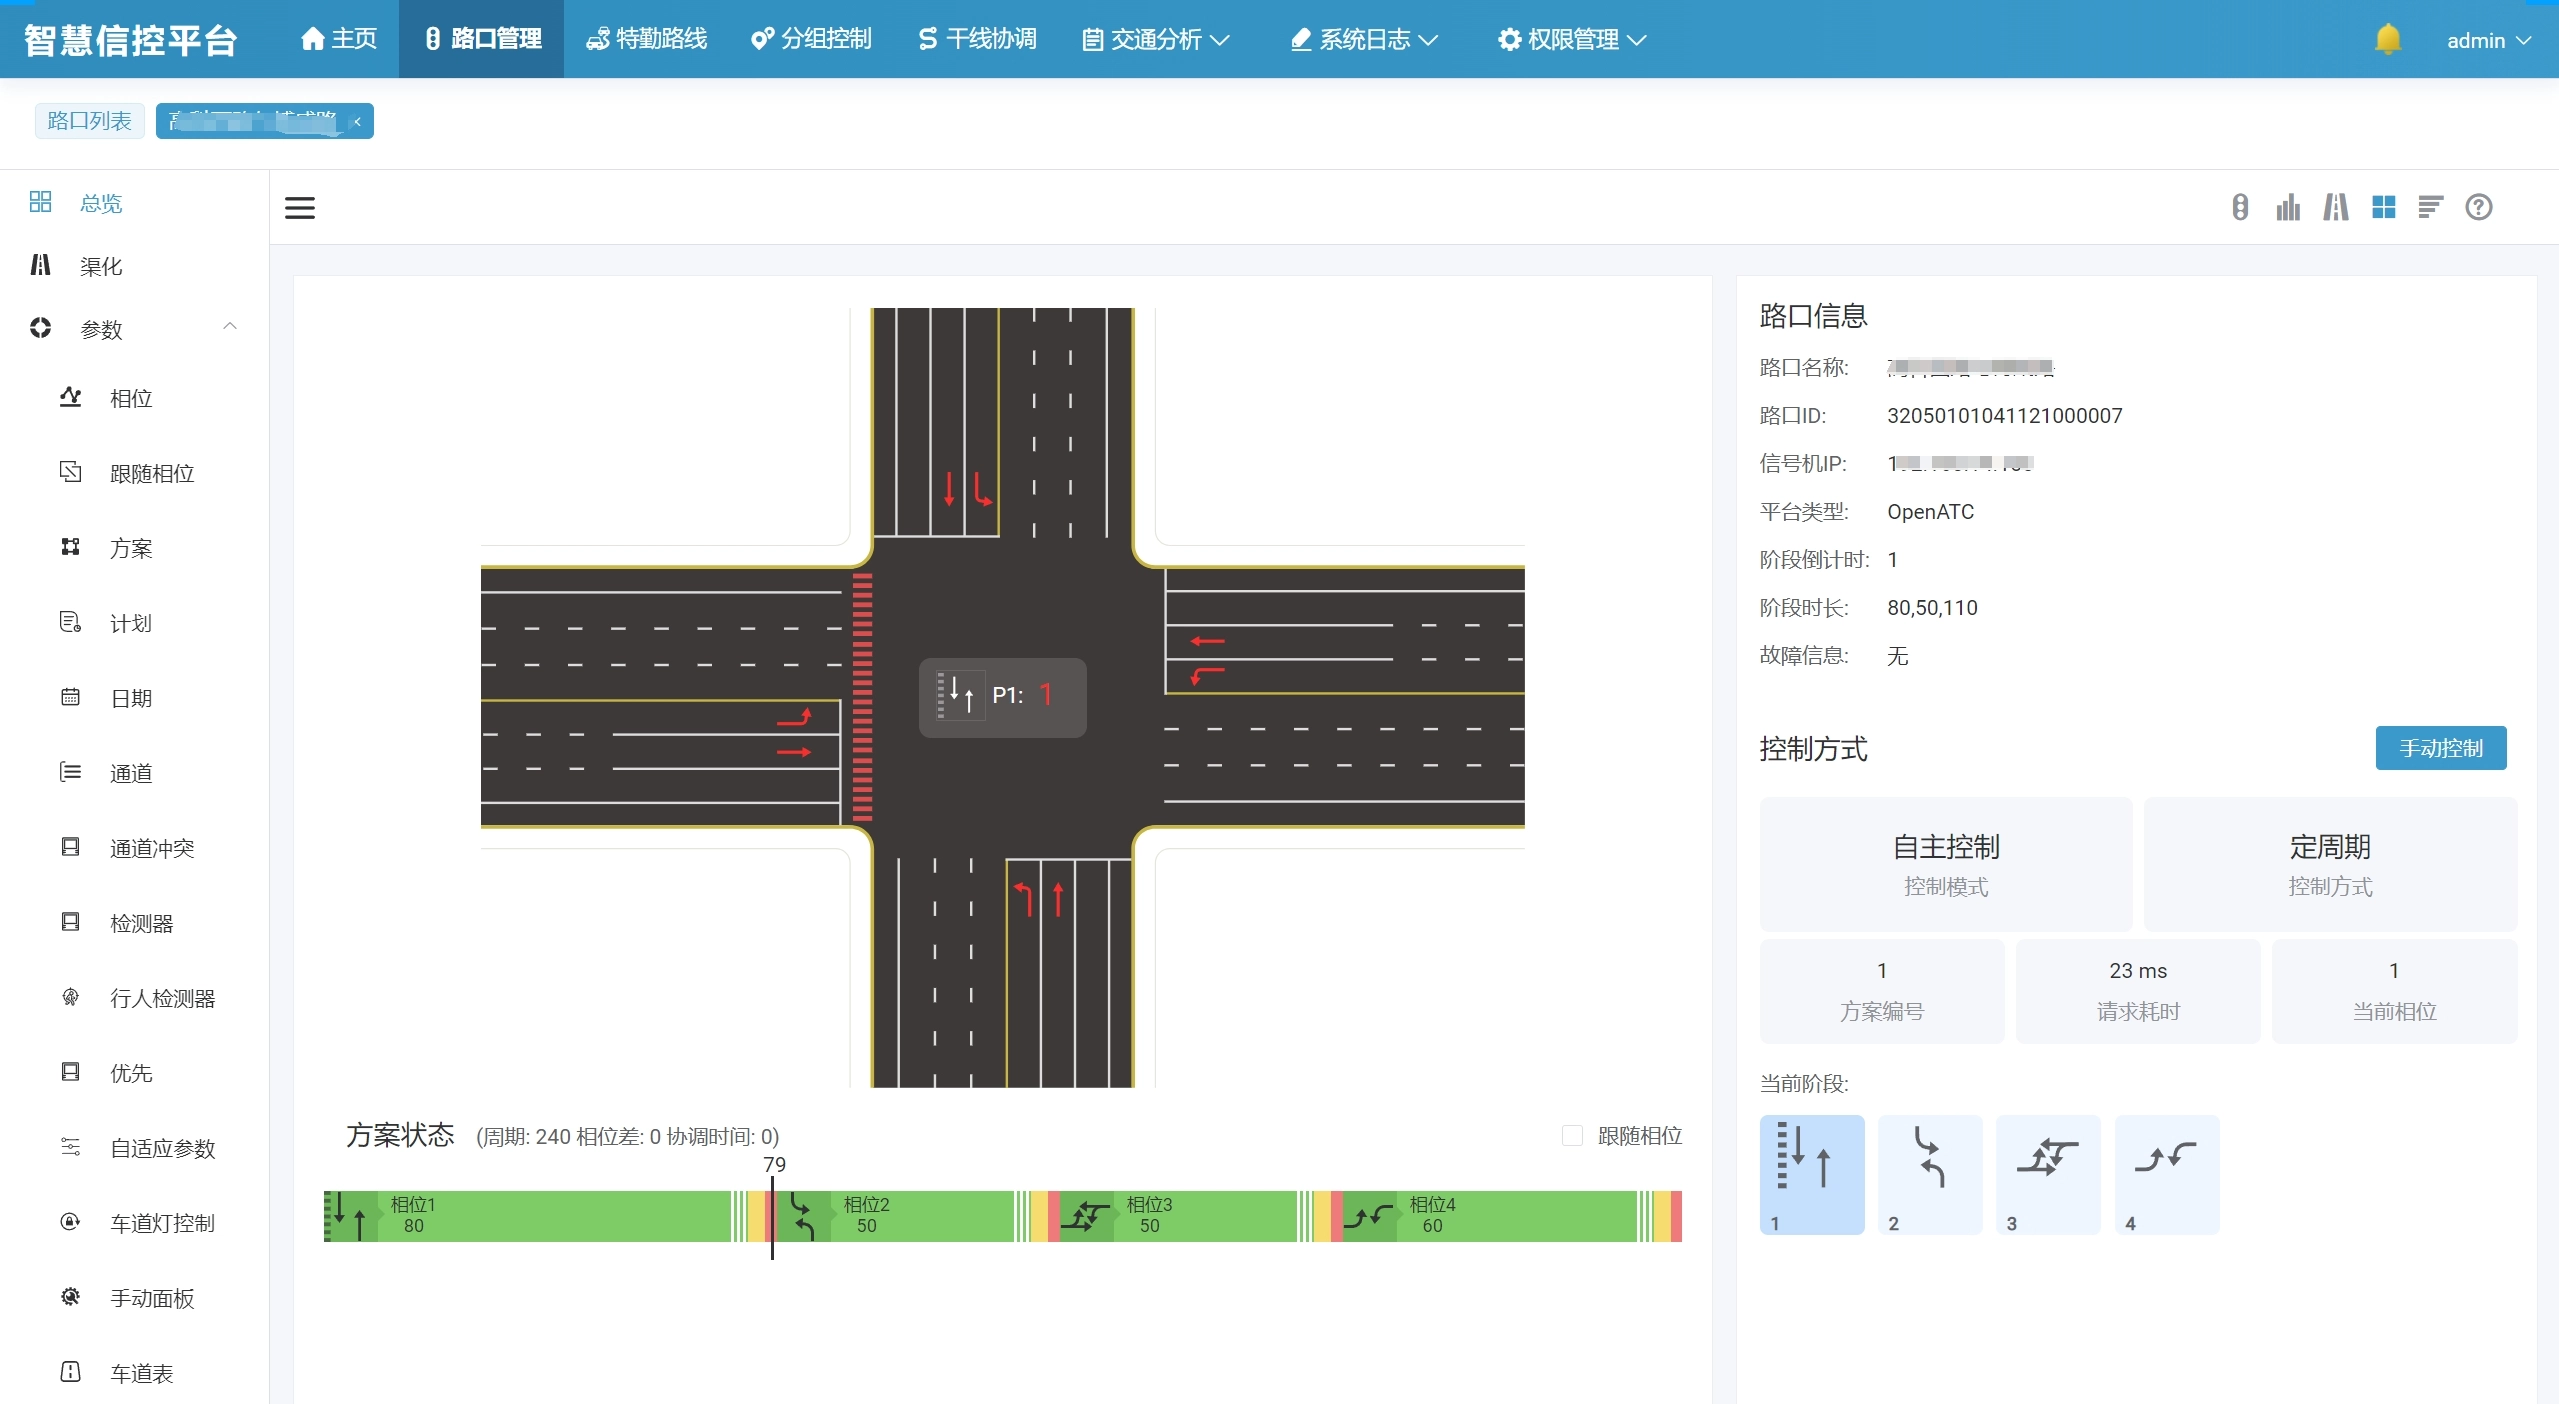Open the 交通分析 dropdown menu
The image size is (2559, 1404).
pos(1156,40)
